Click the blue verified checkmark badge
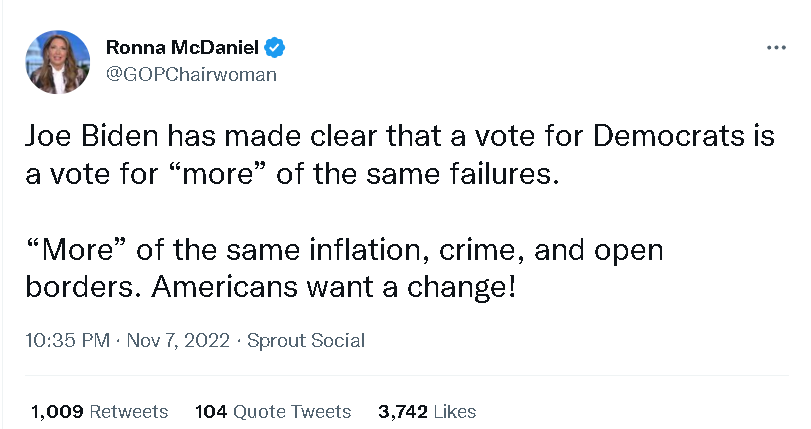811x429 pixels. click(274, 48)
